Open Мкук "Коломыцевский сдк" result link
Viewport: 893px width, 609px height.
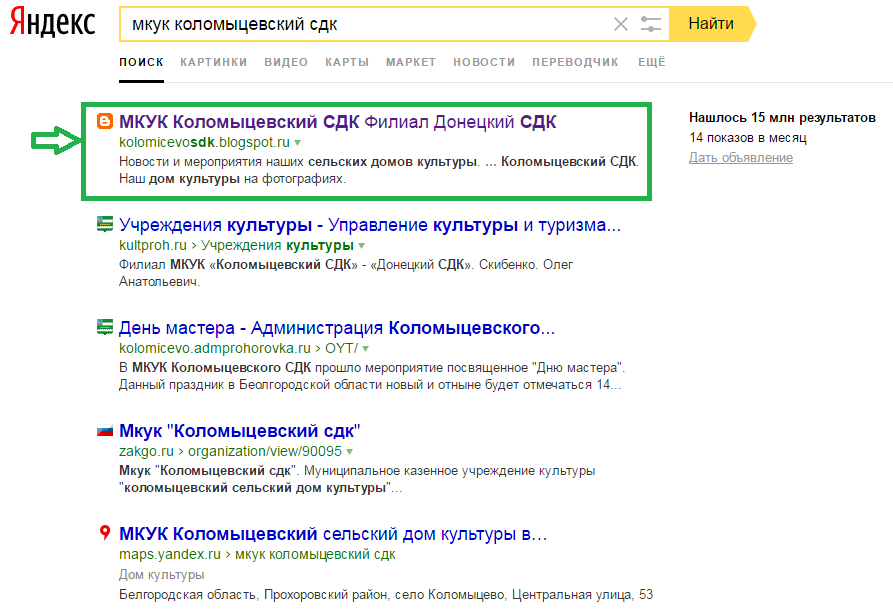(x=240, y=431)
